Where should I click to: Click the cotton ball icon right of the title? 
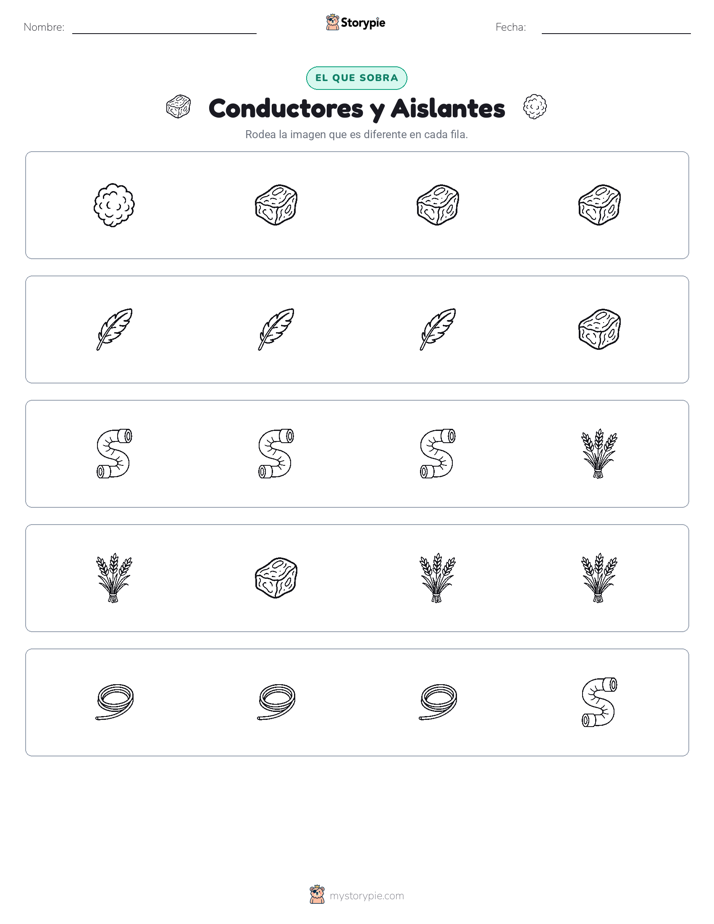tap(535, 107)
